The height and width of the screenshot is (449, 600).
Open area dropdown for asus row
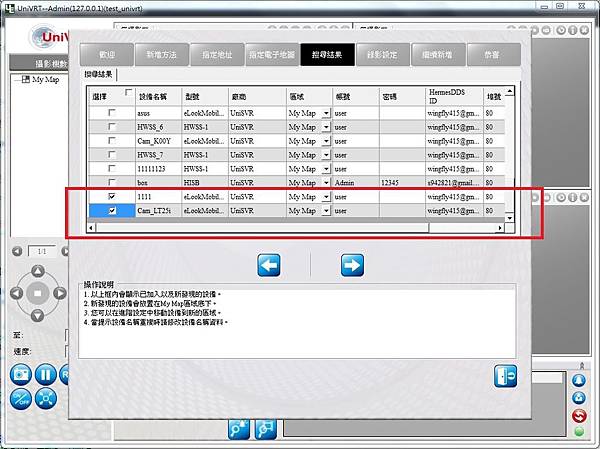point(326,113)
